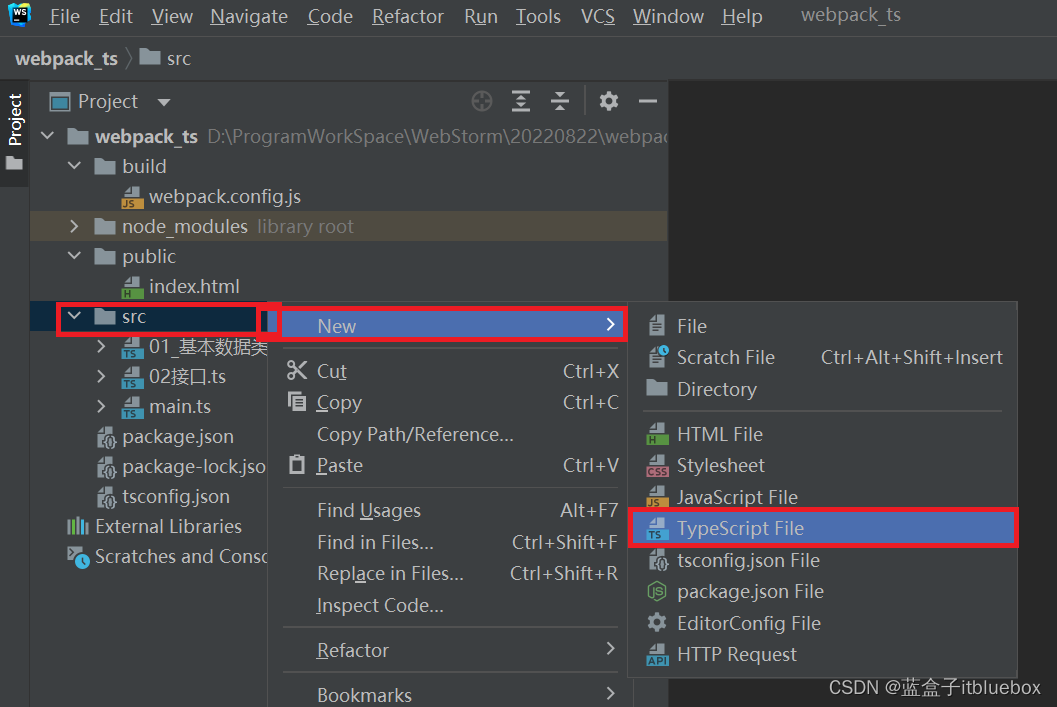Collapse the src folder arrow
This screenshot has height=707, width=1057.
pos(74,316)
